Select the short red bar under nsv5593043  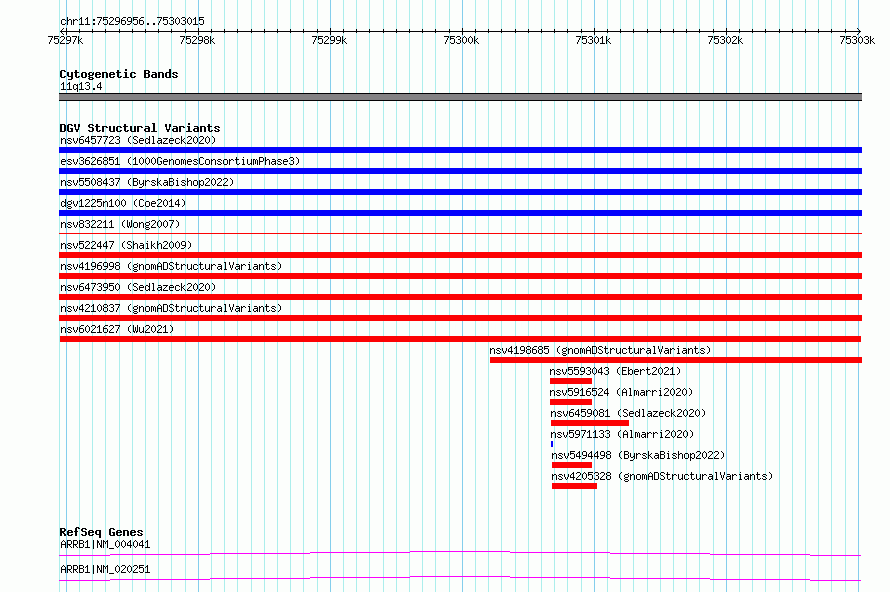tap(571, 381)
